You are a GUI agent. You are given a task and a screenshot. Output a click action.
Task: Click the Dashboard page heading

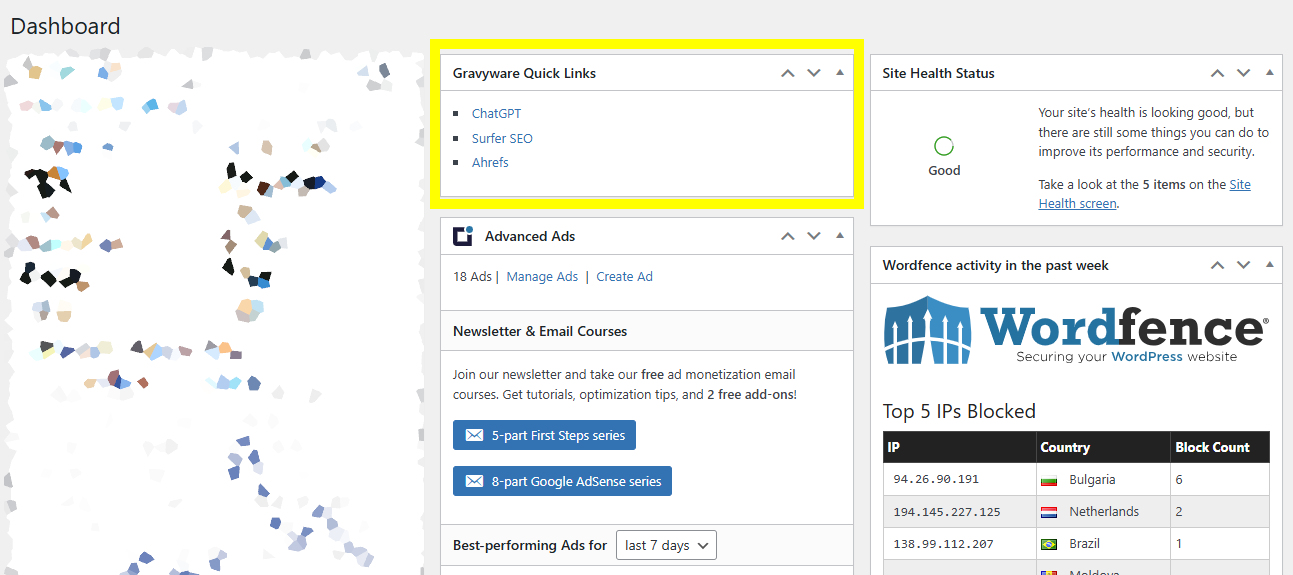click(x=65, y=26)
